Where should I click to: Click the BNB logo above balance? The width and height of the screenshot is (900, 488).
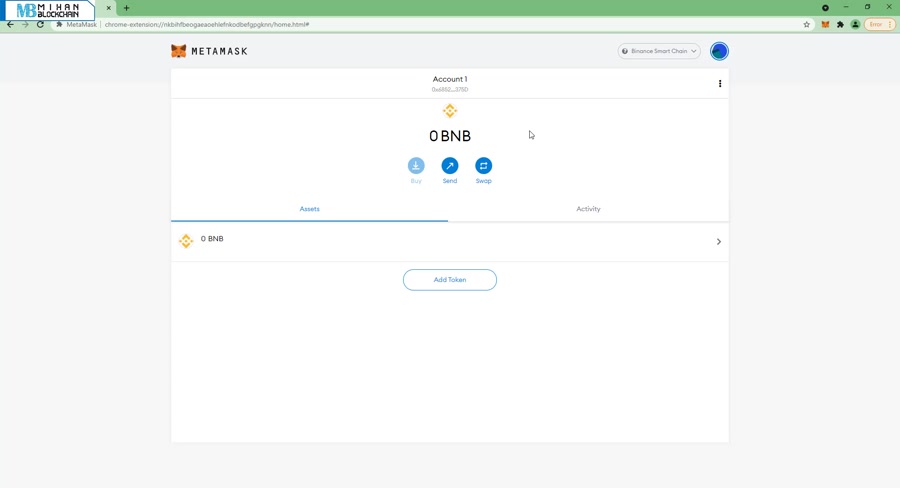[x=450, y=111]
